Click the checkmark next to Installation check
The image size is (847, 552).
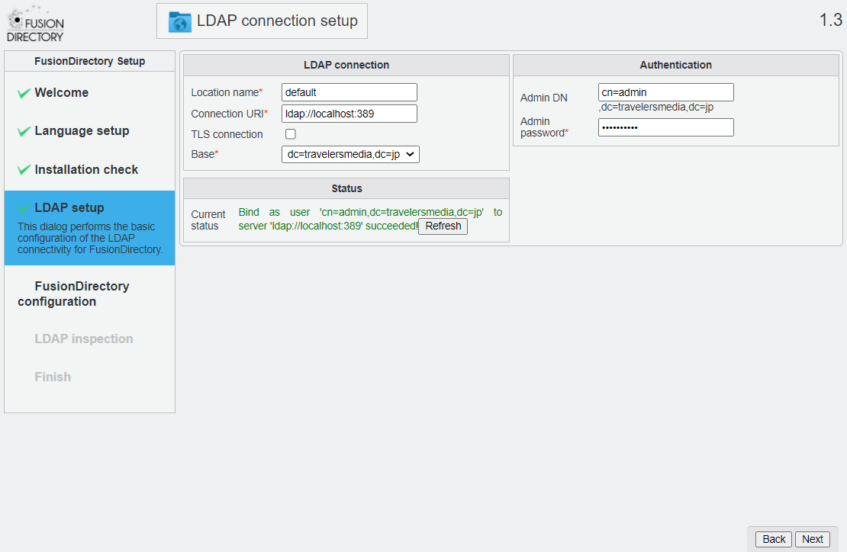(x=23, y=170)
